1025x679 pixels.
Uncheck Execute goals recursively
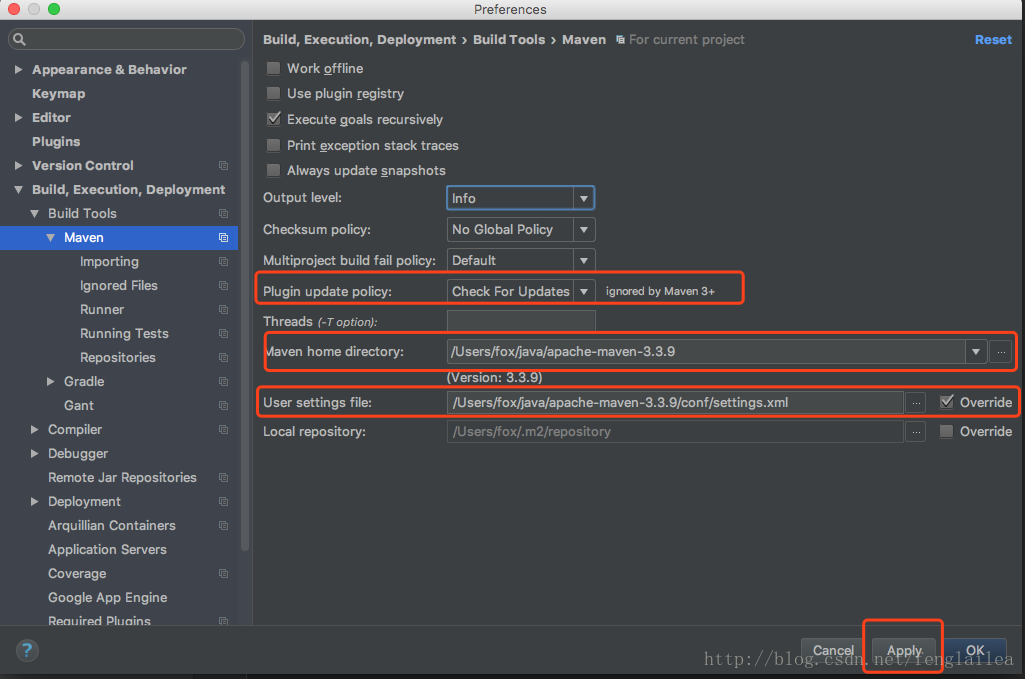(273, 119)
